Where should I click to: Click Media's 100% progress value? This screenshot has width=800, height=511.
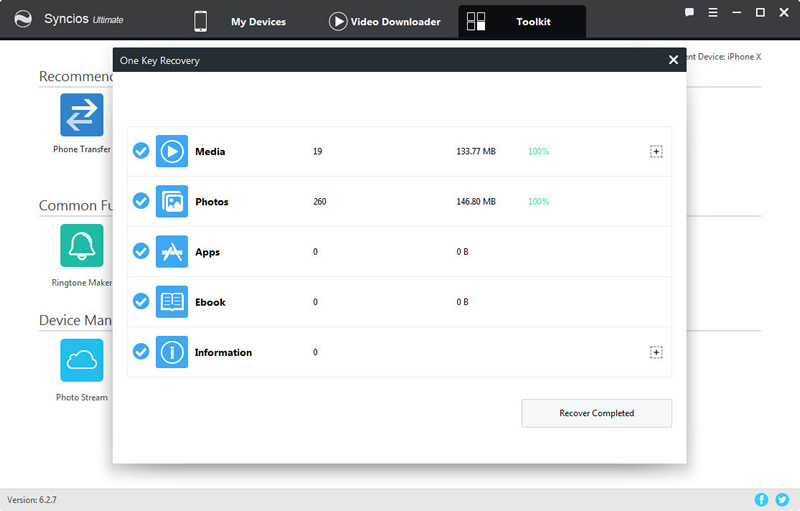(x=538, y=151)
